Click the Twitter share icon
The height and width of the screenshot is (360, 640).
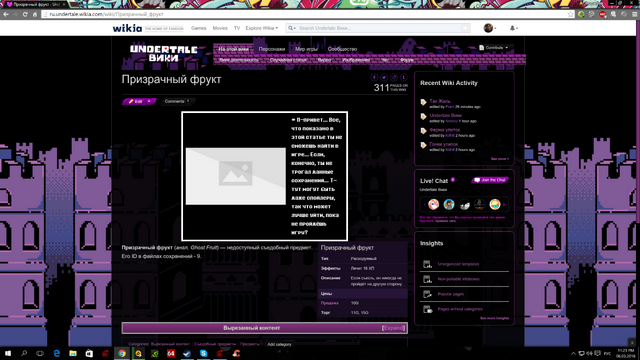coord(384,77)
